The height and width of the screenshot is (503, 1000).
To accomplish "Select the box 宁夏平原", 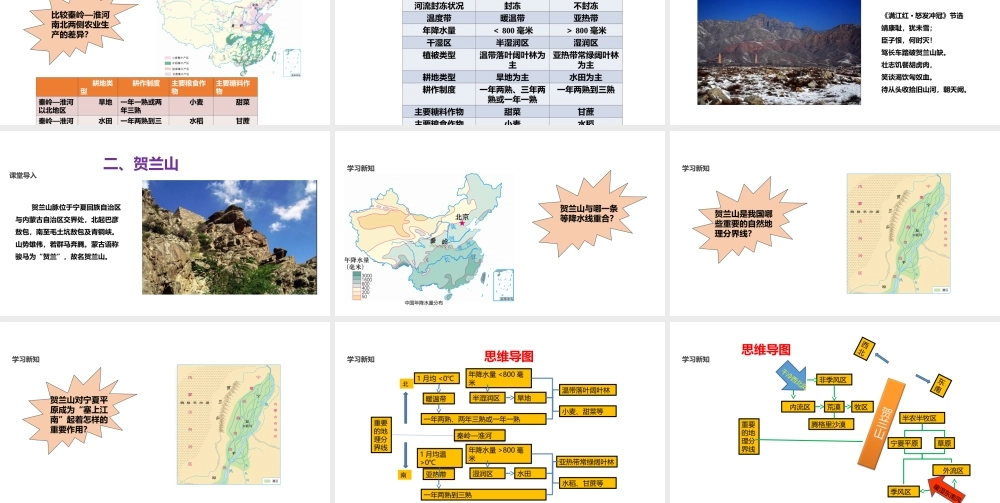I will click(x=904, y=442).
